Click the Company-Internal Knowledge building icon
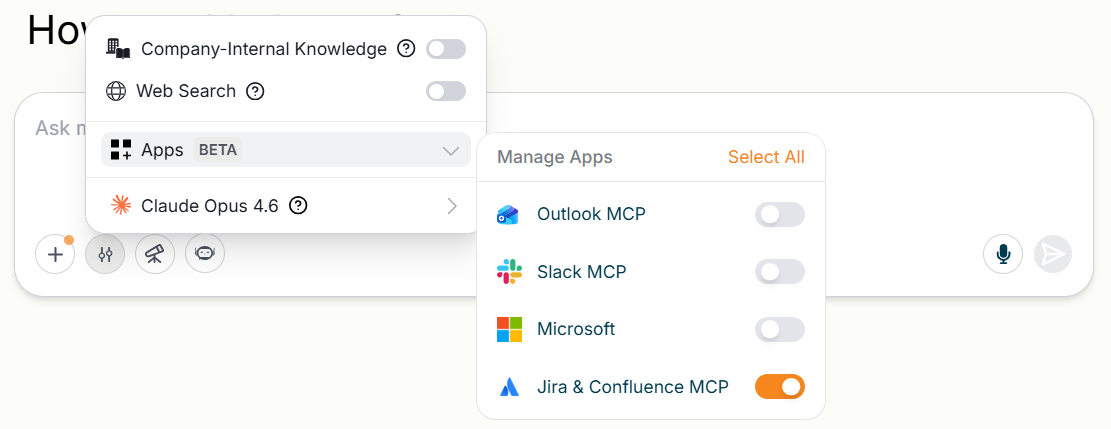 click(118, 48)
